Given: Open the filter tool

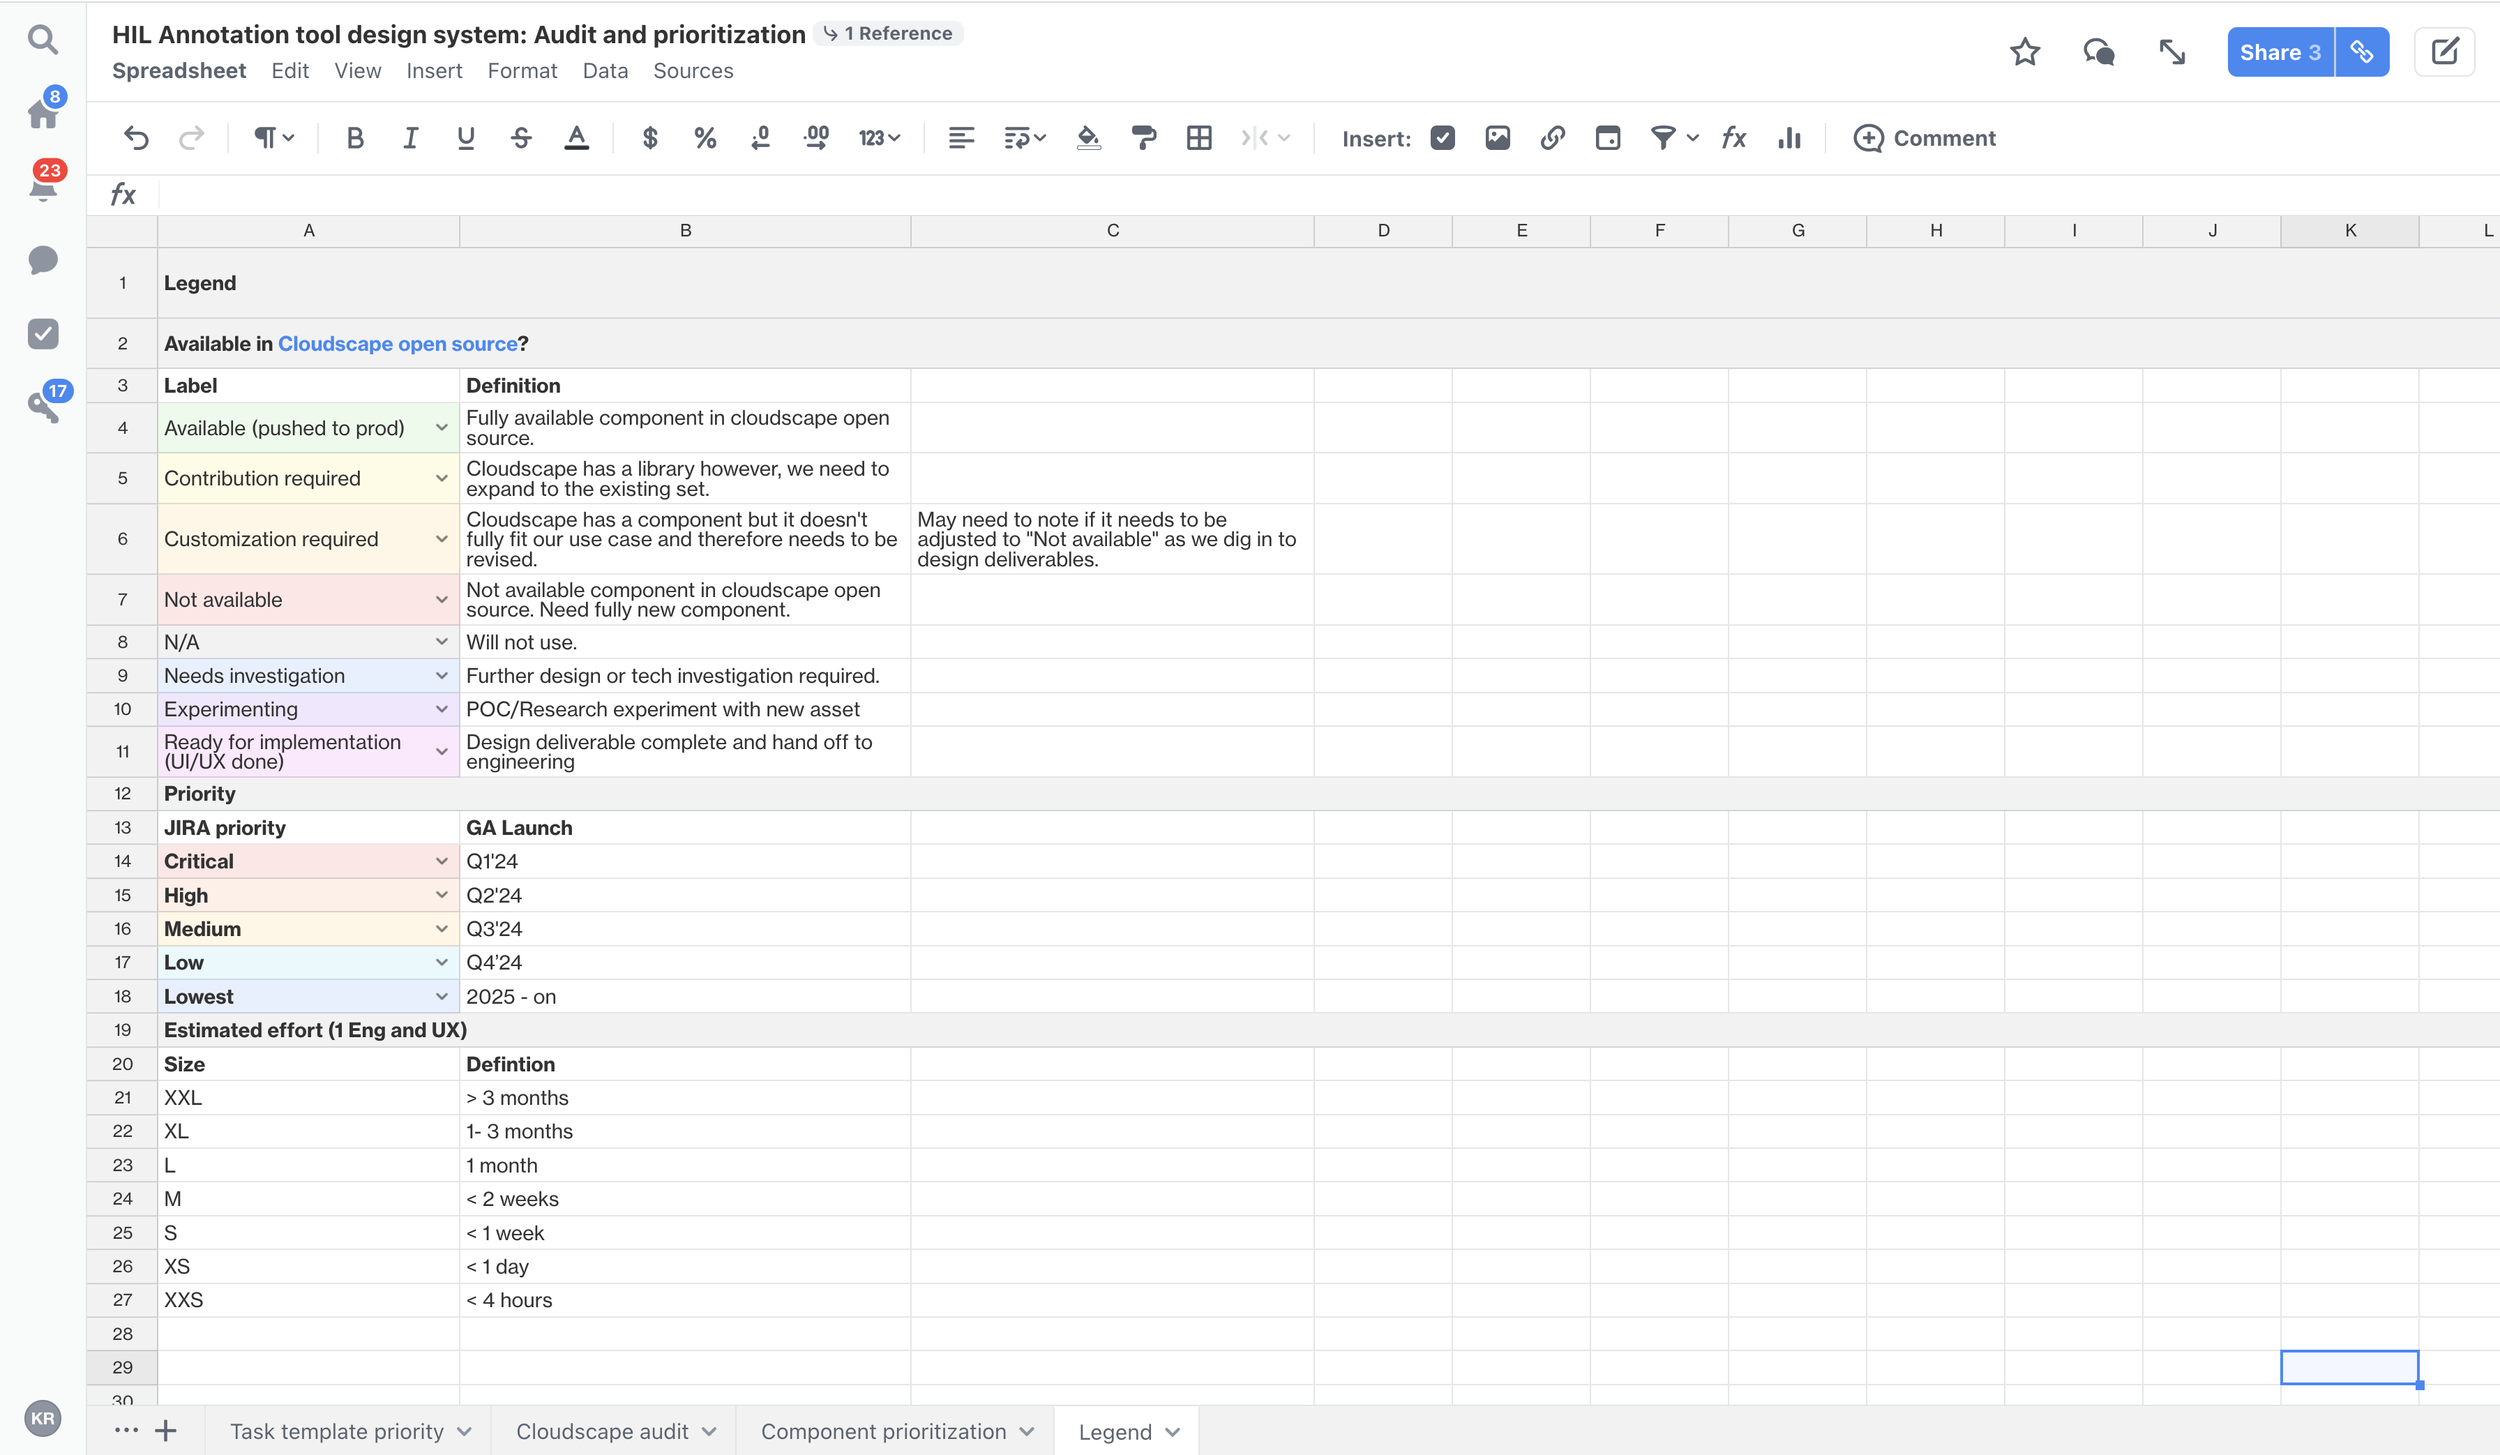Looking at the screenshot, I should point(1662,138).
